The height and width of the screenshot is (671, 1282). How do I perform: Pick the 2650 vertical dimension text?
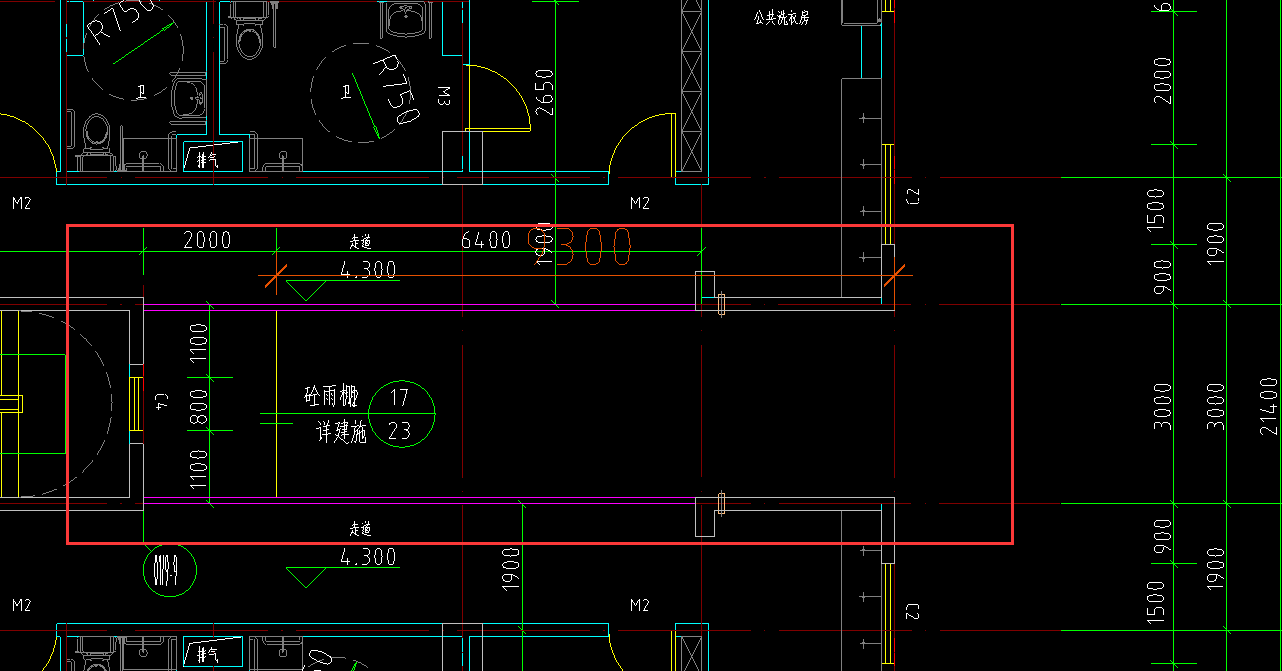point(544,93)
